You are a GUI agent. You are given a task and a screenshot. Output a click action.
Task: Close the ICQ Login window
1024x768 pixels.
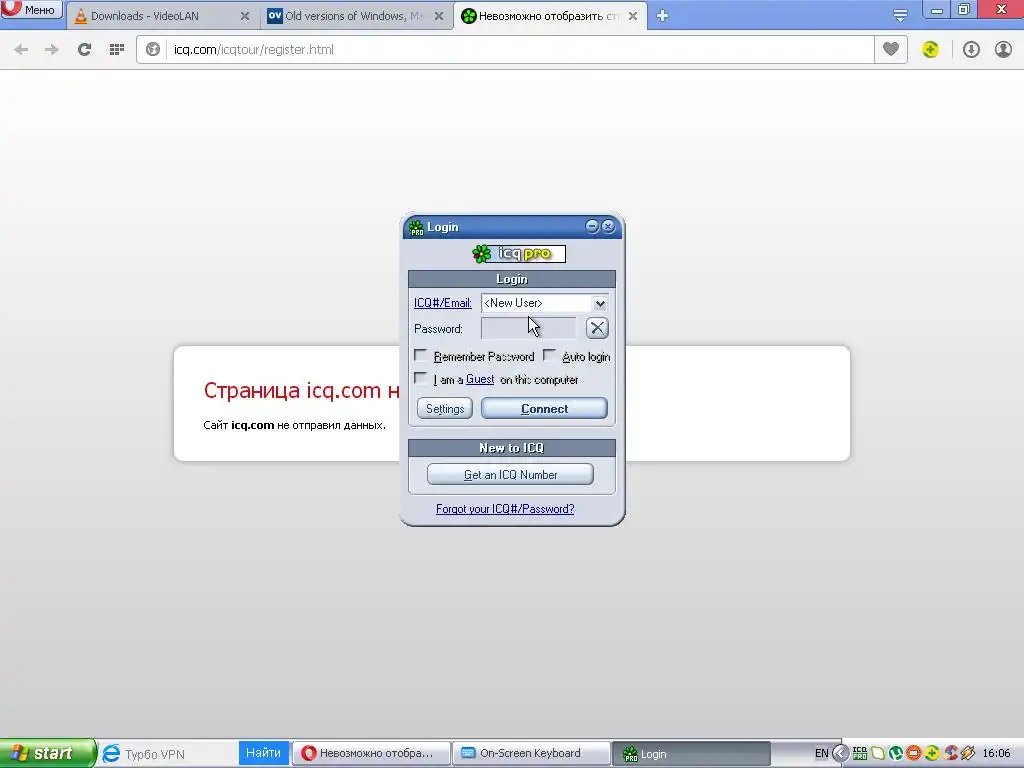point(608,226)
